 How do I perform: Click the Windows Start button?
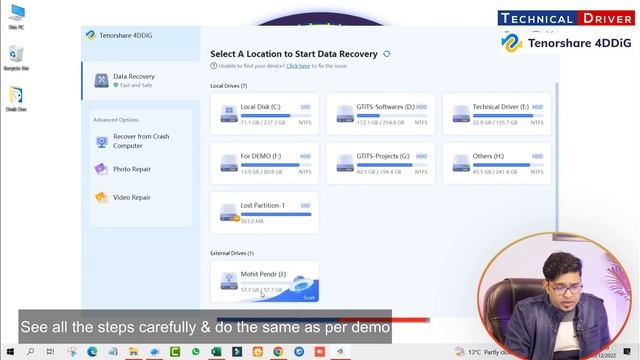(x=10, y=351)
